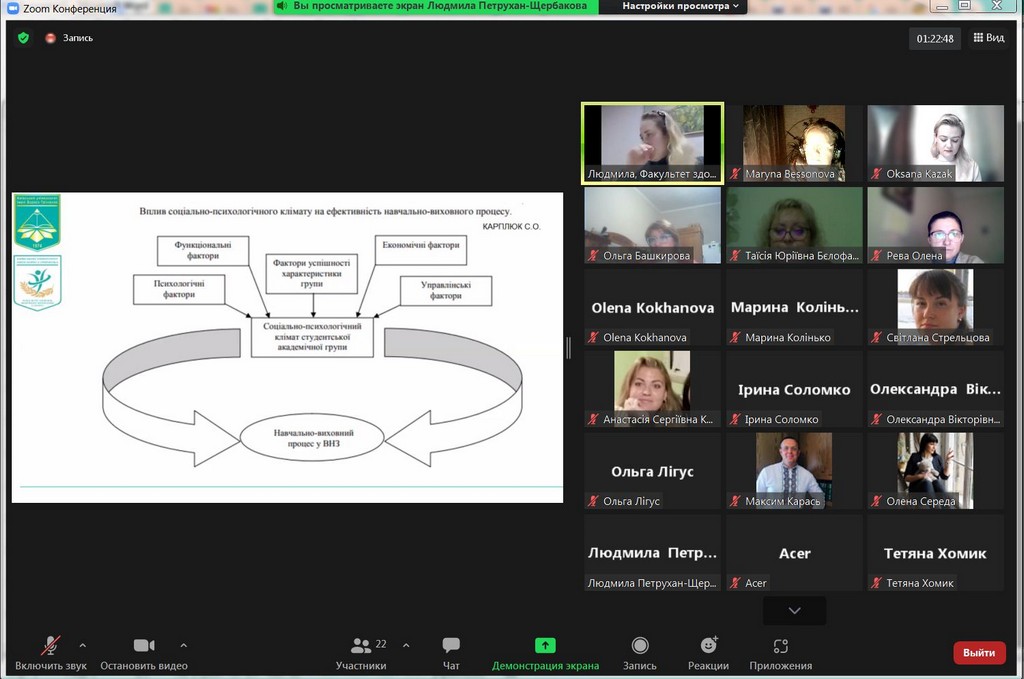The width and height of the screenshot is (1024, 679).
Task: Open the Участники participants panel
Action: click(x=361, y=653)
